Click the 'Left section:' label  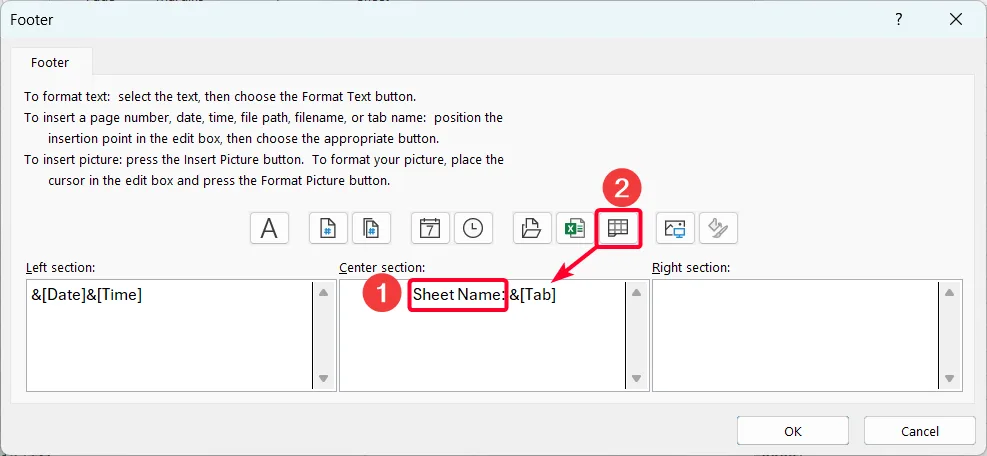pyautogui.click(x=60, y=268)
